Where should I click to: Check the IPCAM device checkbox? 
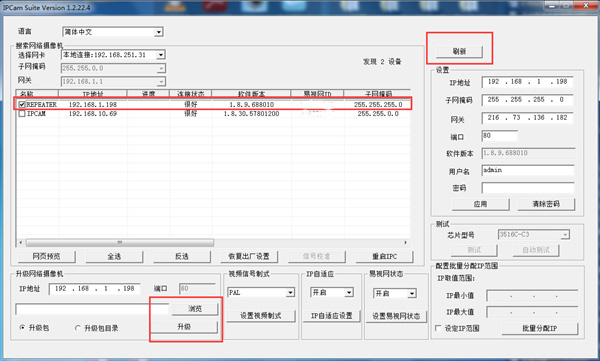coord(22,114)
